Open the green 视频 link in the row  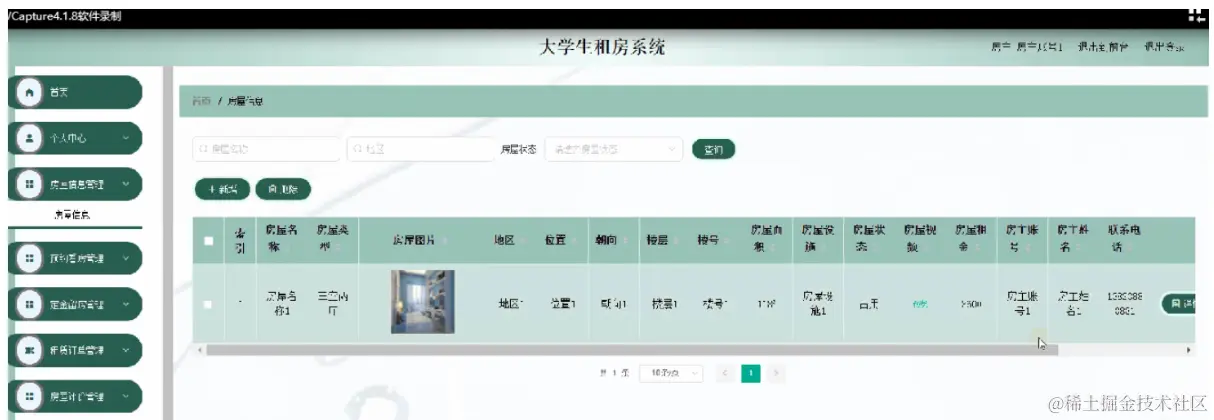[x=918, y=305]
